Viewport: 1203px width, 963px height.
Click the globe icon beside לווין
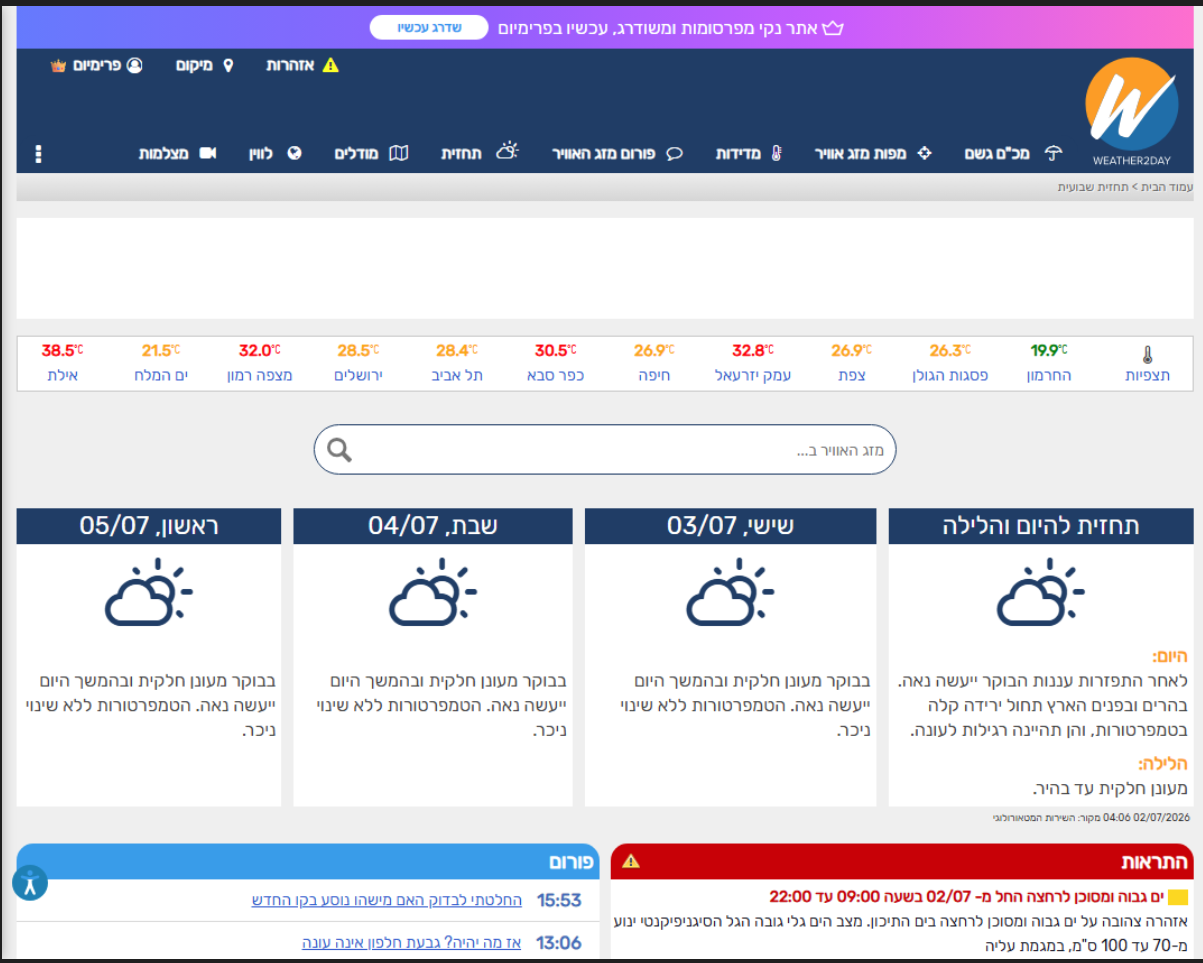pyautogui.click(x=294, y=153)
